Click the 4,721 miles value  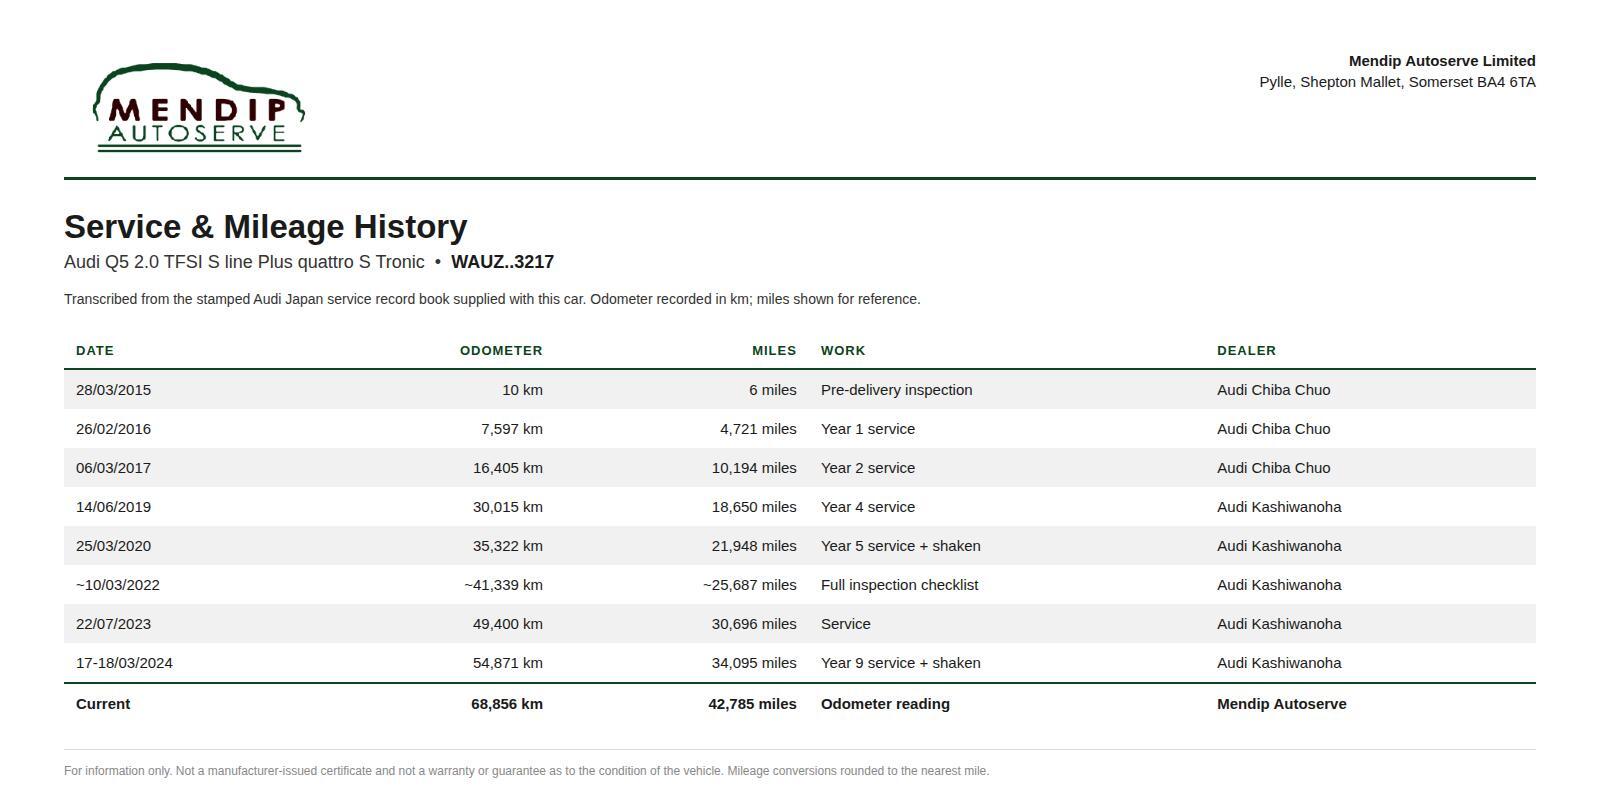(x=758, y=429)
